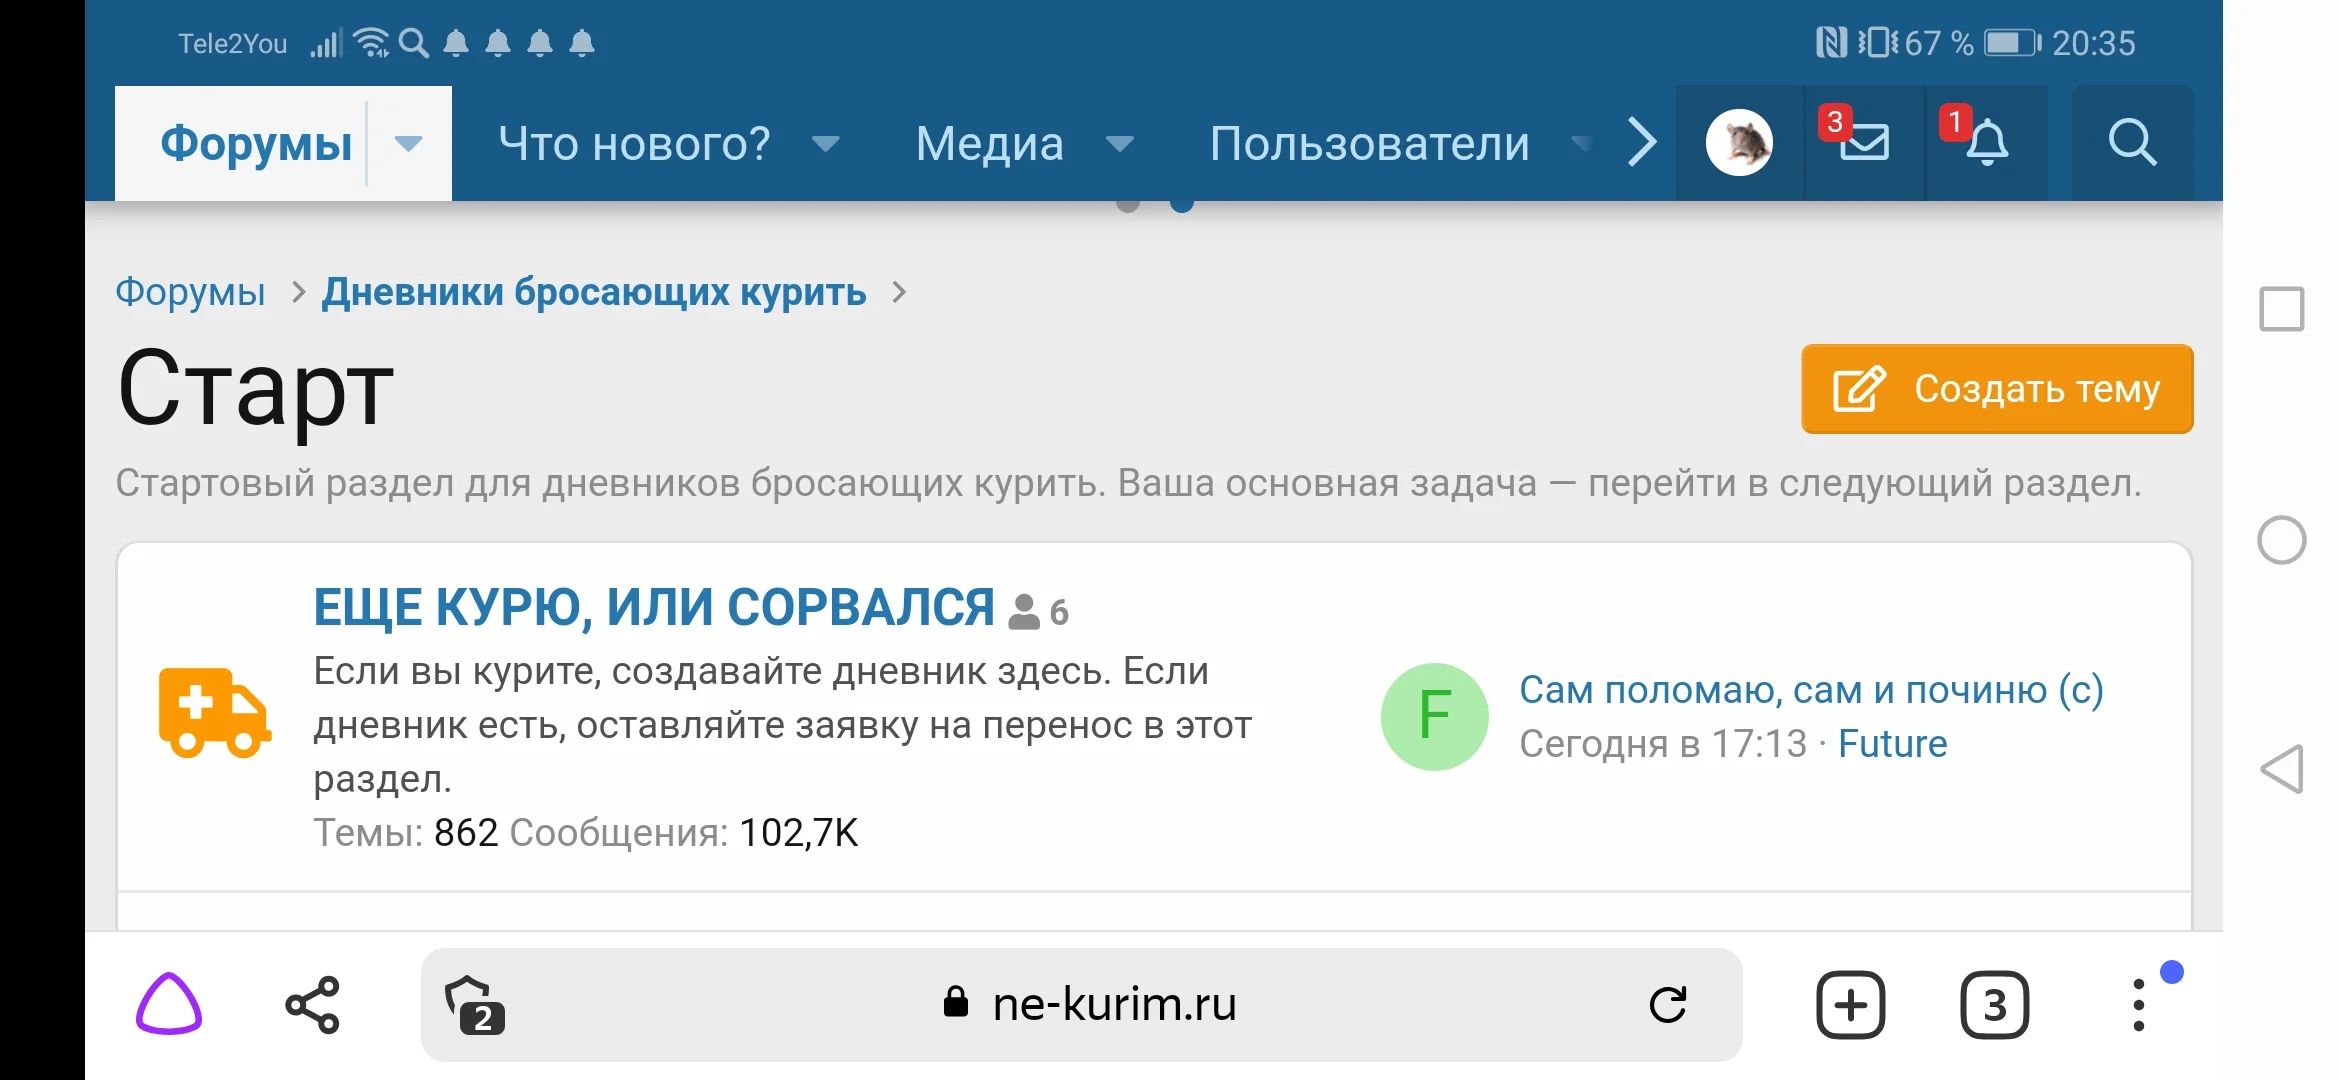Image resolution: width=2340 pixels, height=1080 pixels.
Task: Expand the Форумы dropdown
Action: [407, 143]
